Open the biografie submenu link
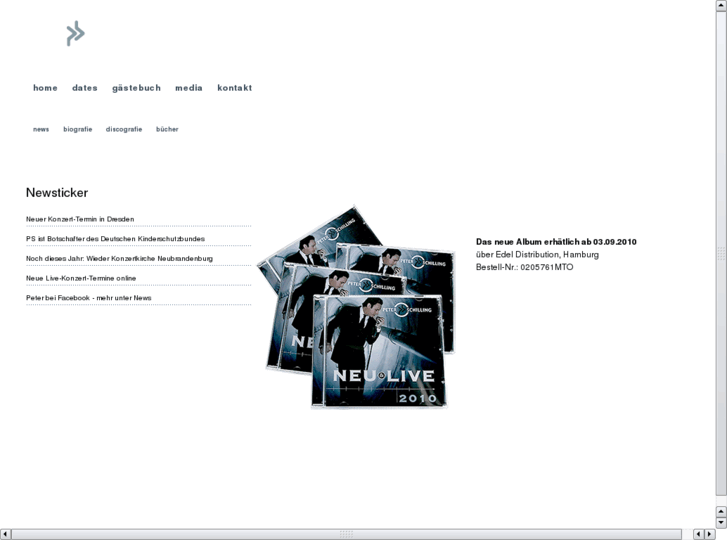Screen dimensions: 727x545 tap(78, 129)
